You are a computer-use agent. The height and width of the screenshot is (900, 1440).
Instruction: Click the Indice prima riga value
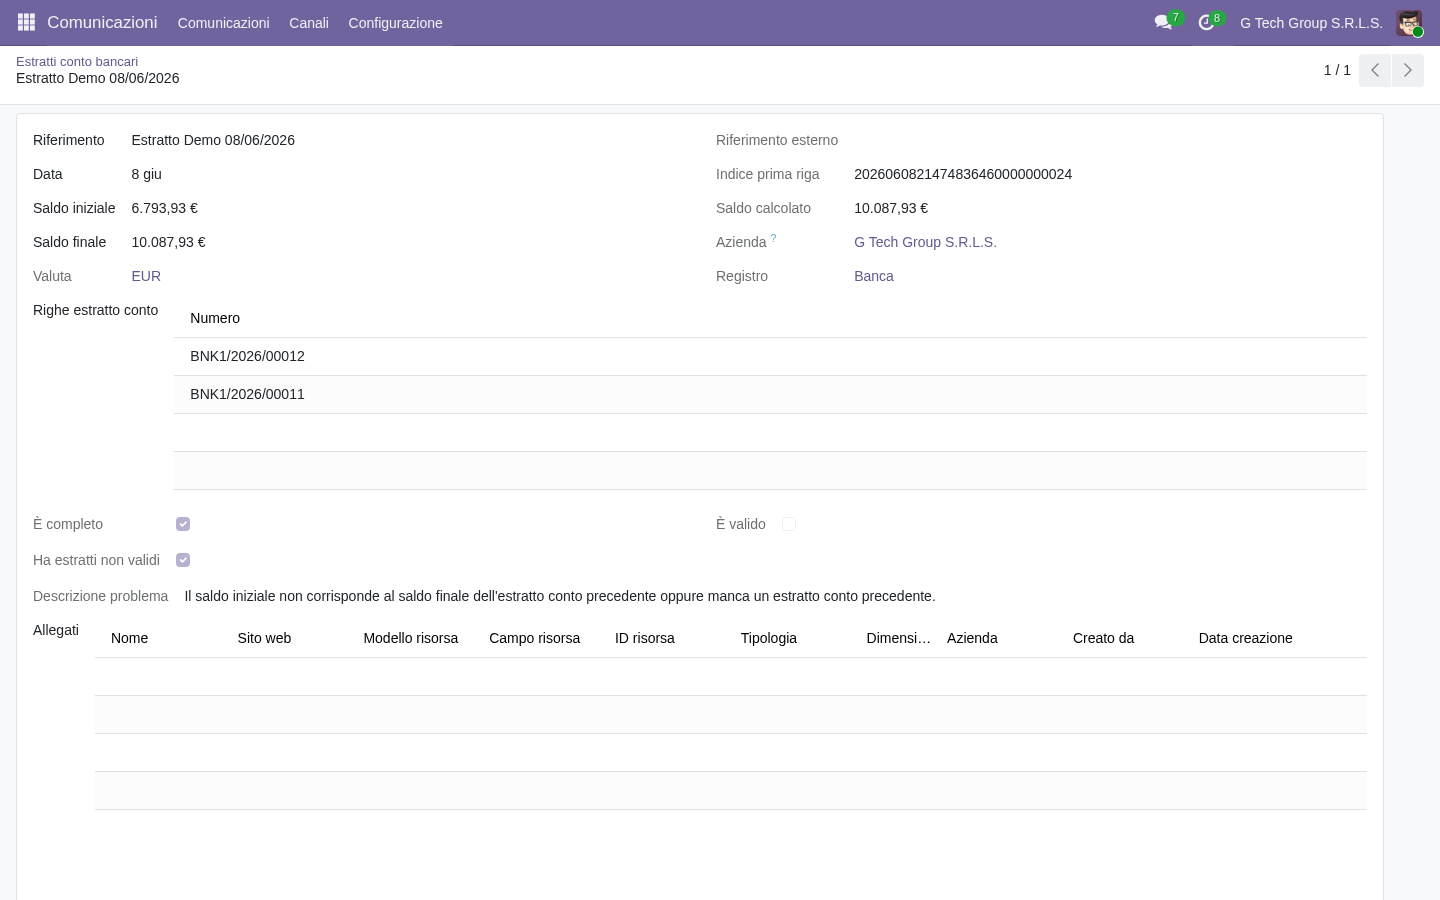click(963, 174)
